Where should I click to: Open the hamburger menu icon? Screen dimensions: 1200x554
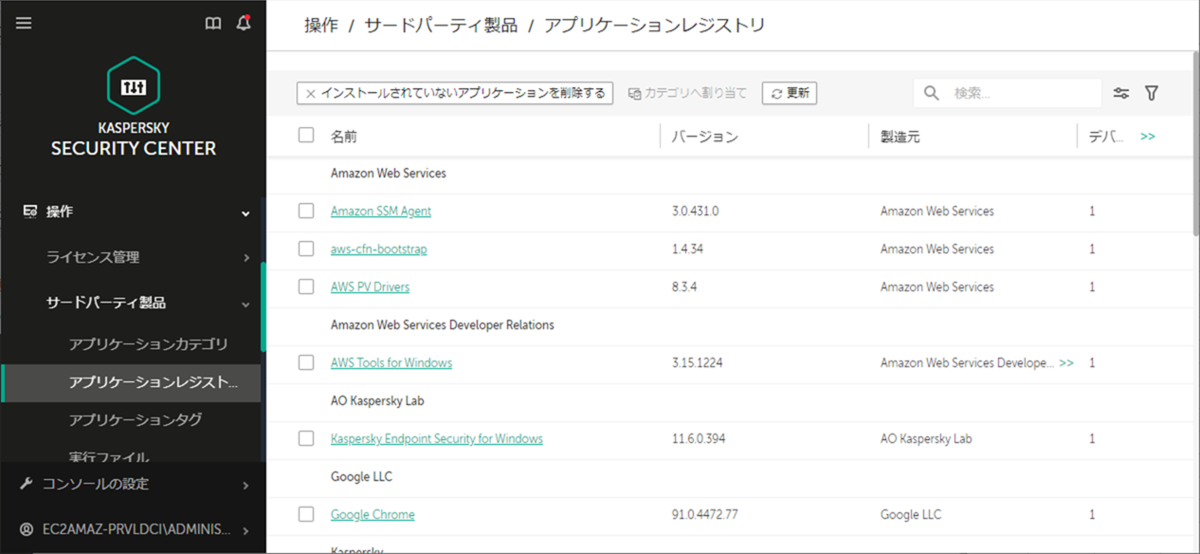[x=24, y=23]
